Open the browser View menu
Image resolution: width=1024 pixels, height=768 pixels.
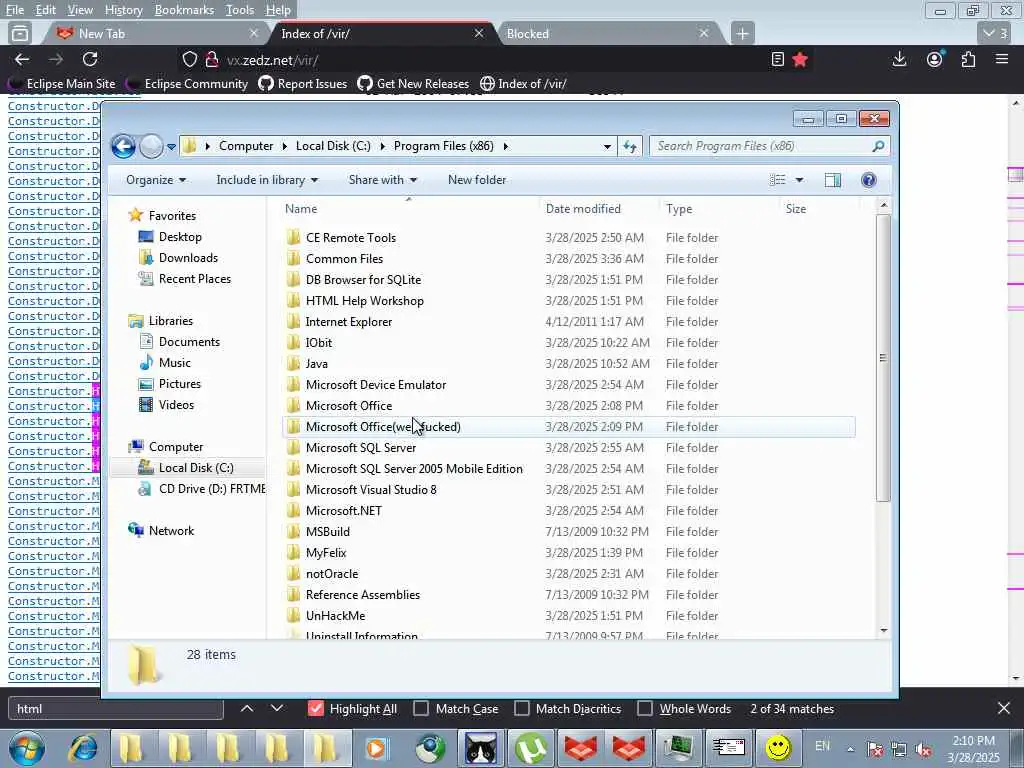(80, 10)
